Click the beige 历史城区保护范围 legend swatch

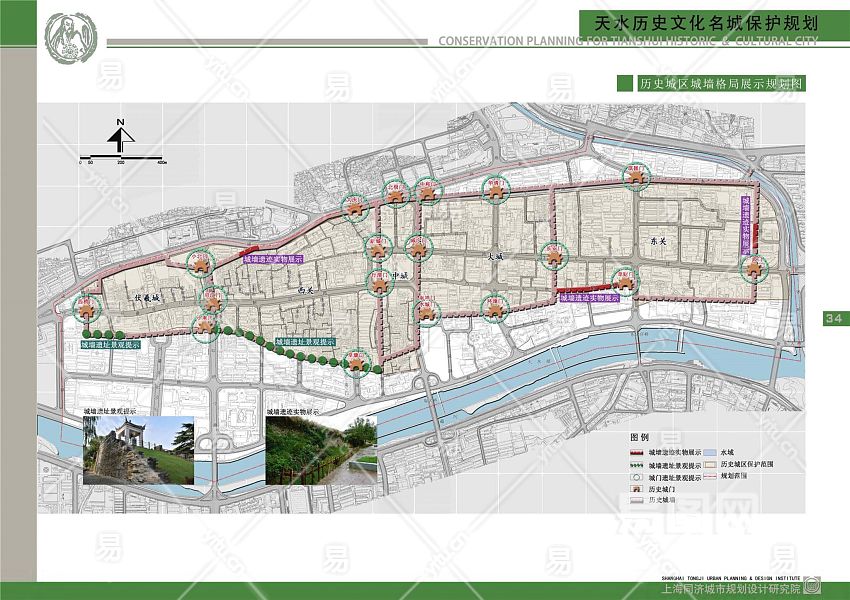(711, 464)
